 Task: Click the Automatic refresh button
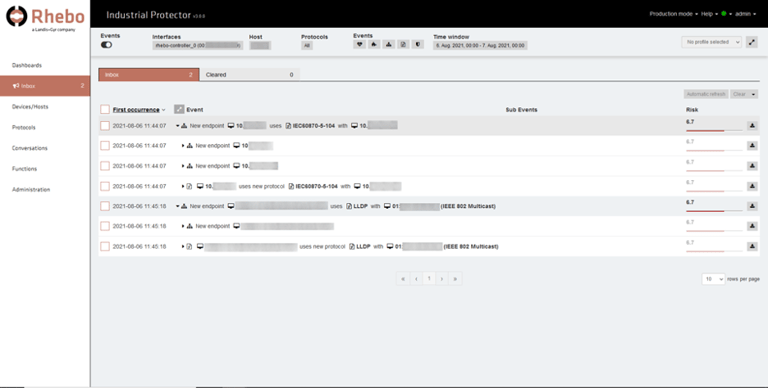click(x=706, y=94)
